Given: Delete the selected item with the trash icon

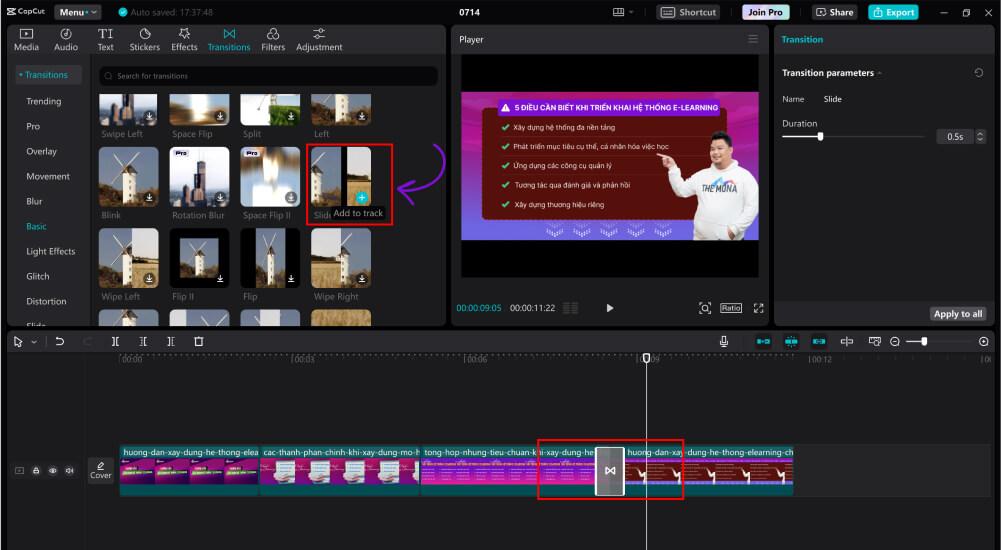Looking at the screenshot, I should click(199, 342).
